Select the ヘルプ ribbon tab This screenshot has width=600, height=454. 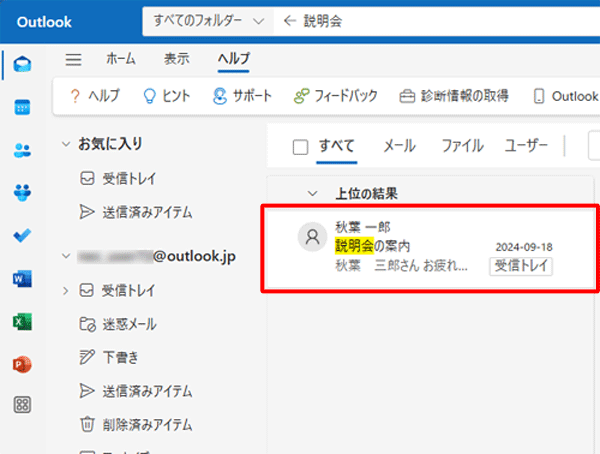tap(233, 59)
